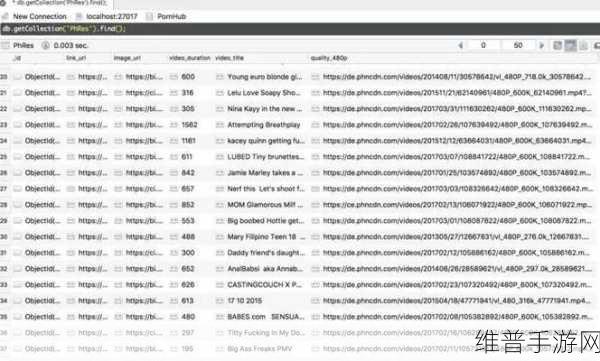Select row number 35
The image size is (600, 361).
click(4, 317)
